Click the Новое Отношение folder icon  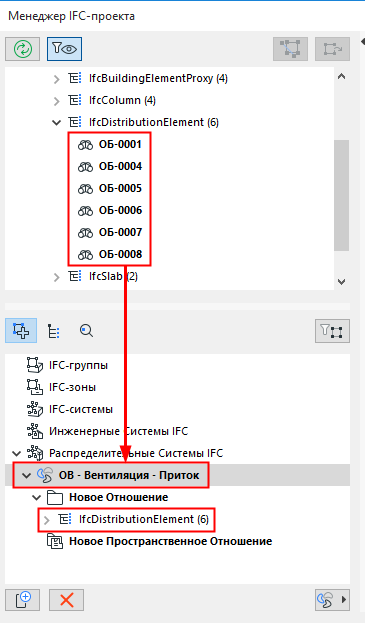(x=55, y=497)
